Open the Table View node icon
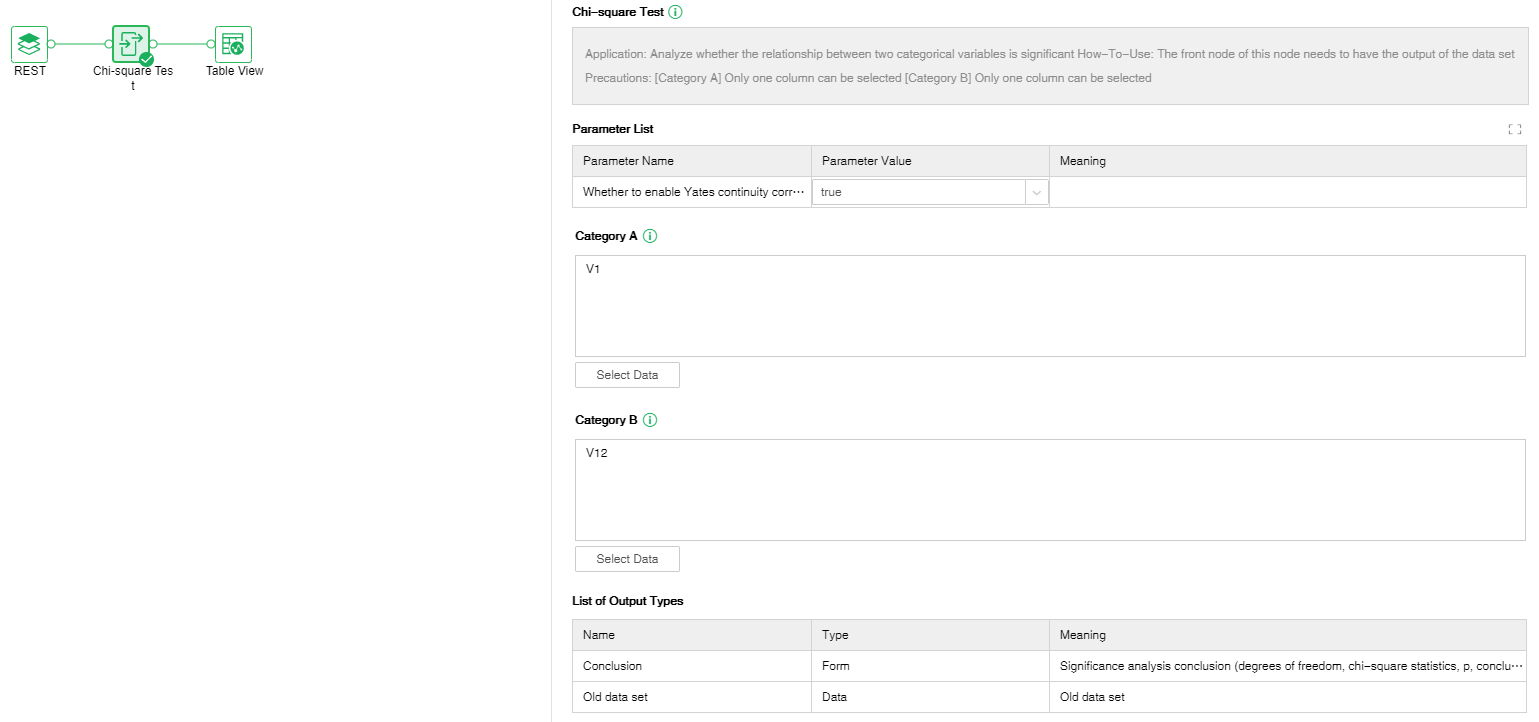The width and height of the screenshot is (1539, 722). click(233, 44)
